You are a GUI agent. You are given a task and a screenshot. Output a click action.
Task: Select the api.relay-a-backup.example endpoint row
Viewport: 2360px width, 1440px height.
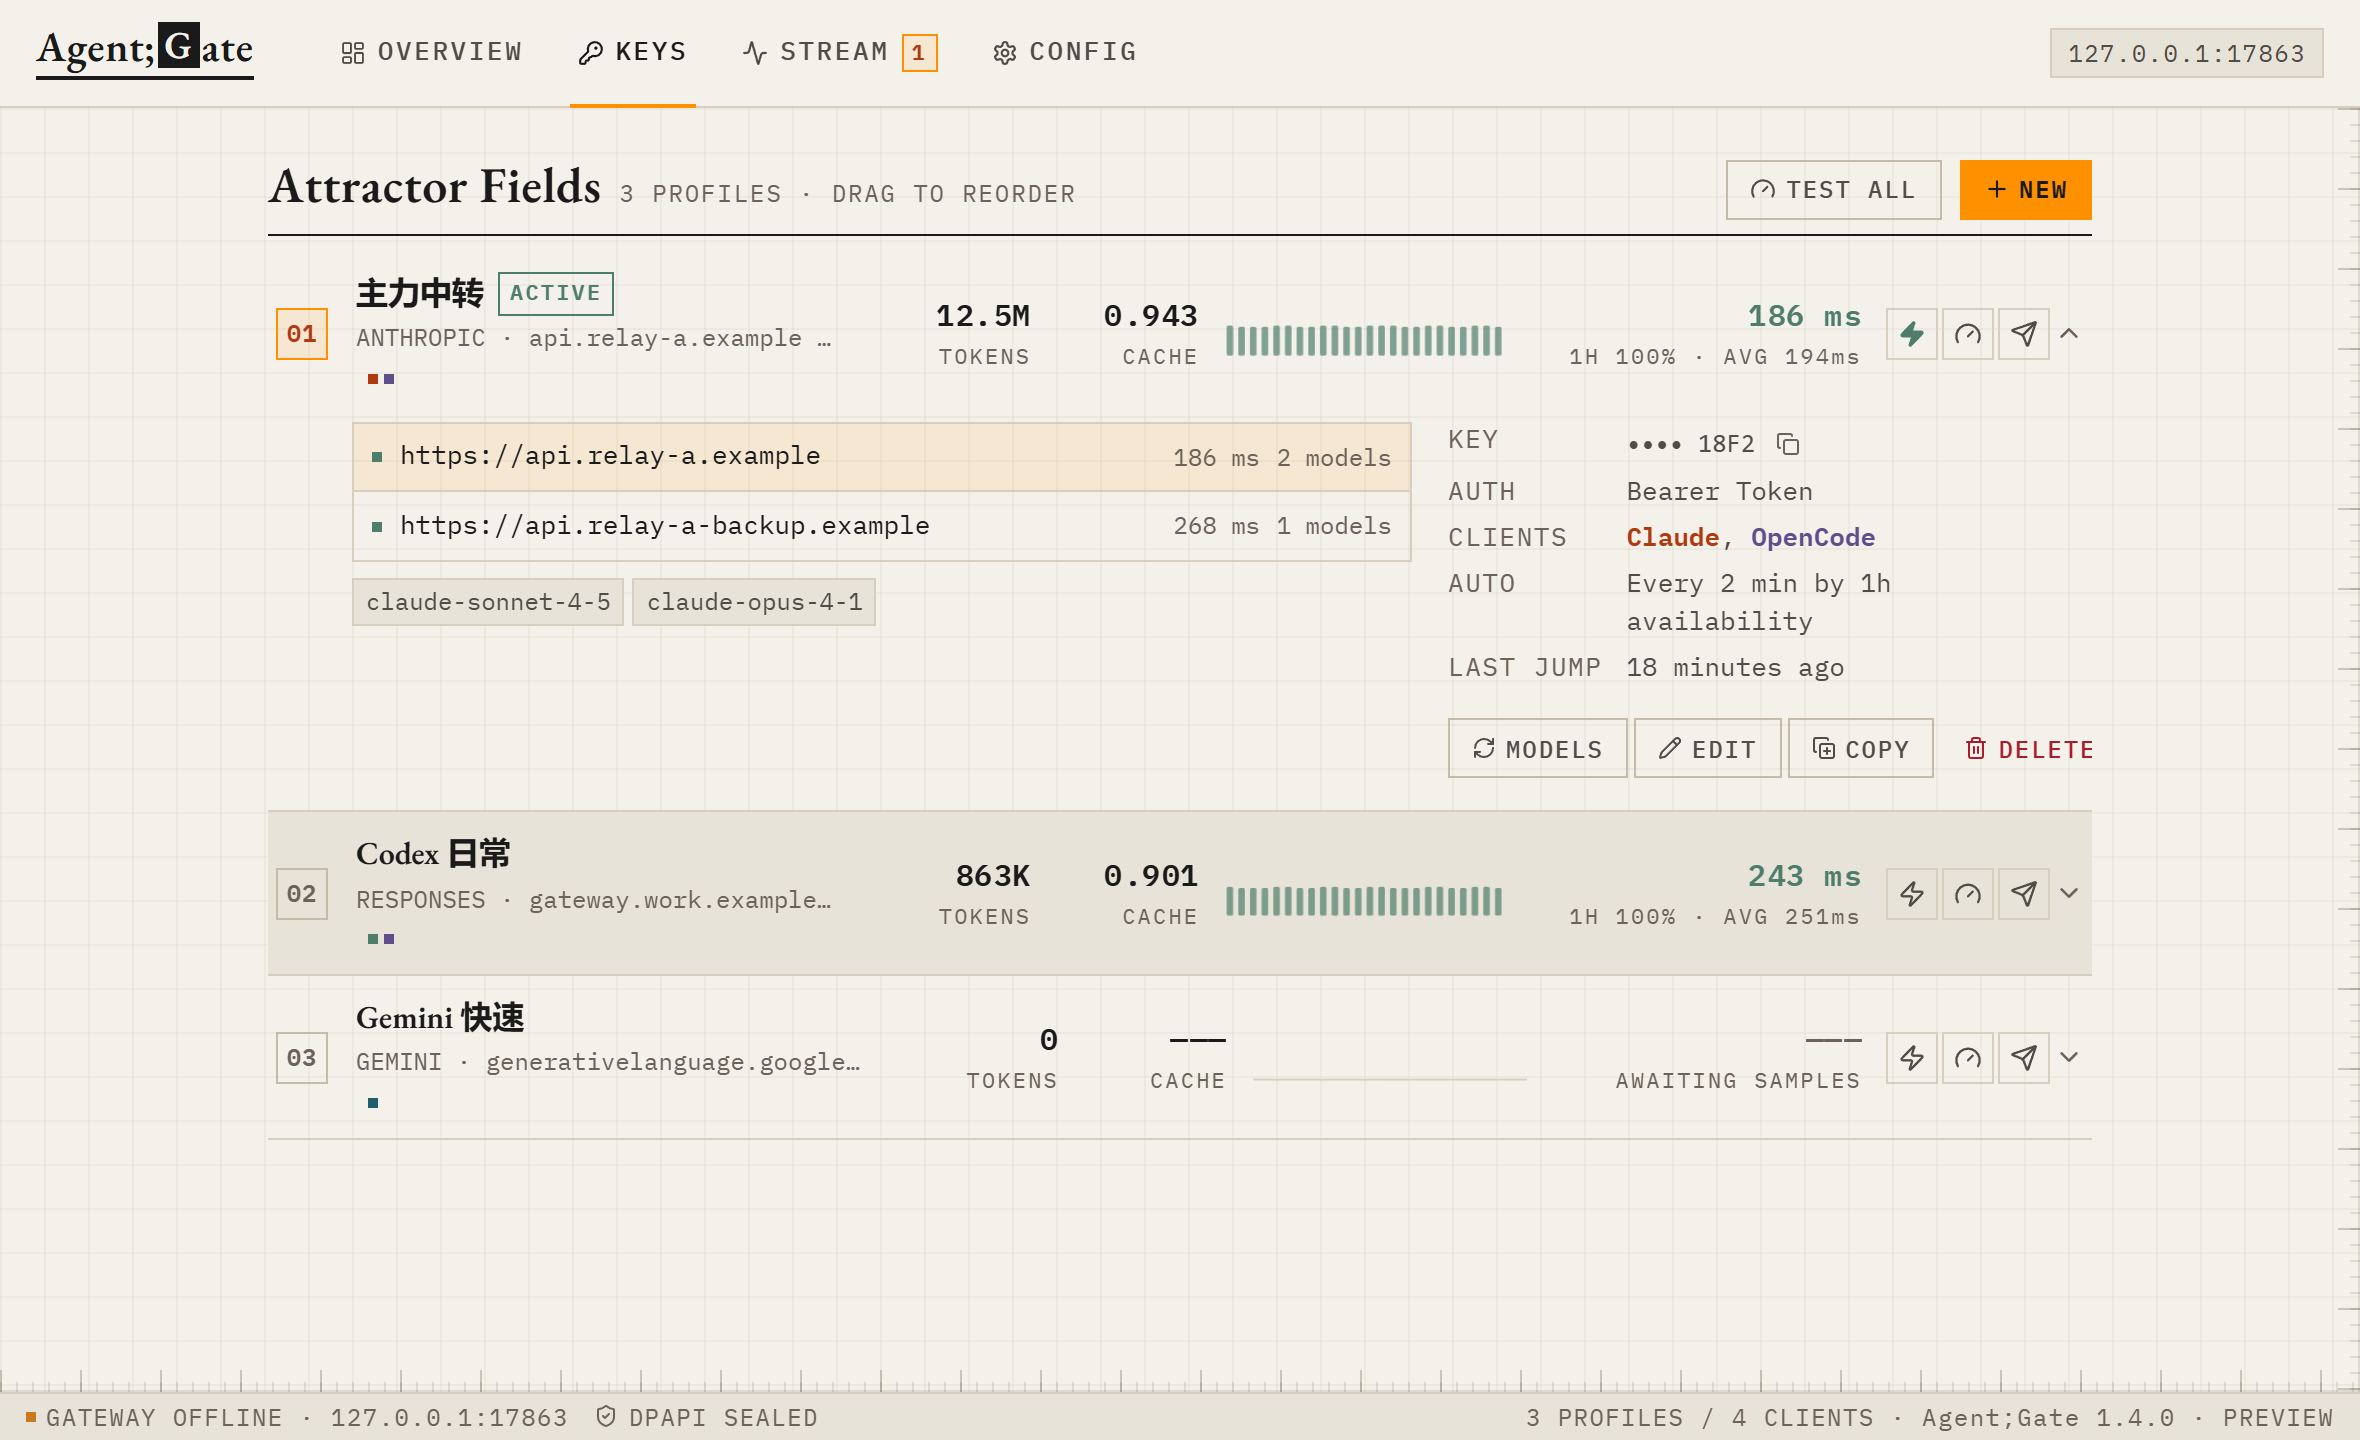(x=881, y=526)
